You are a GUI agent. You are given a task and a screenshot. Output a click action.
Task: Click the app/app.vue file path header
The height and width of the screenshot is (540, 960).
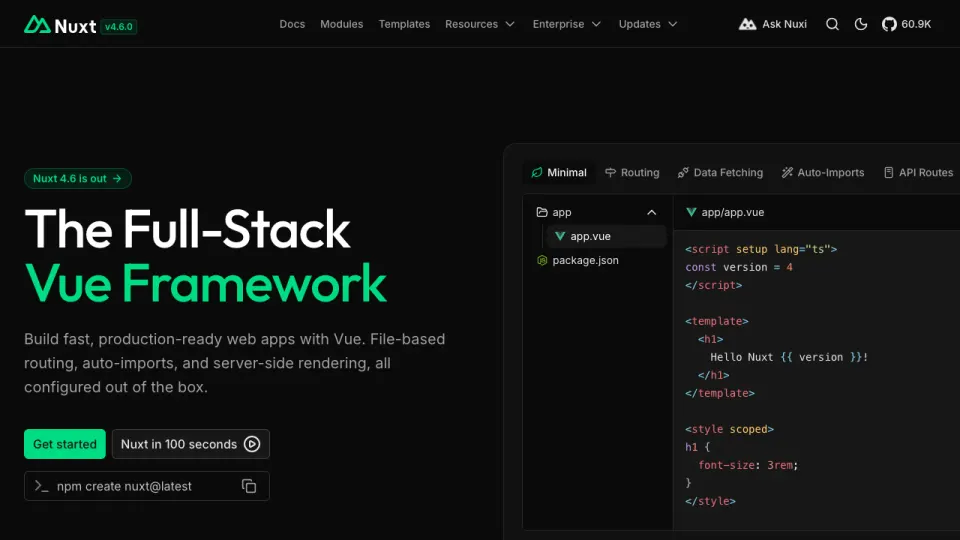(x=726, y=212)
